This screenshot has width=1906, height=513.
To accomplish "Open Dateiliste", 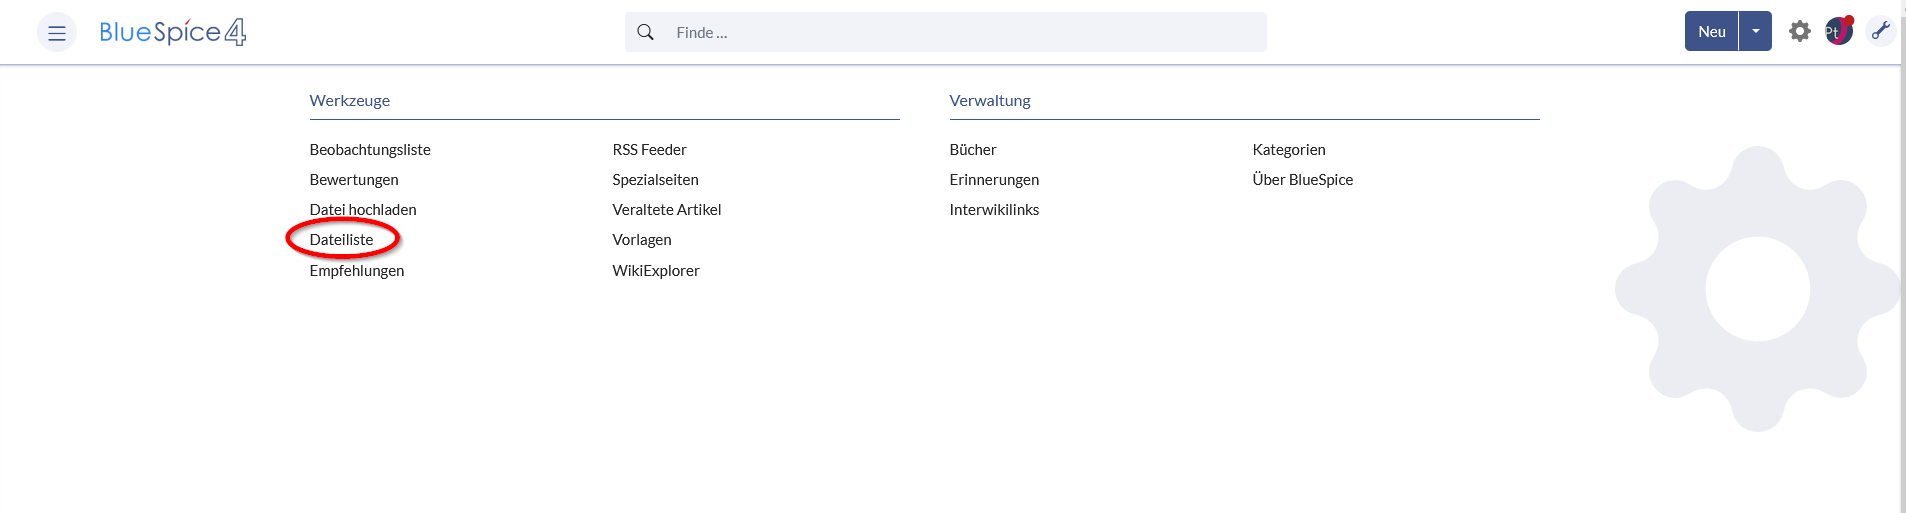I will click(341, 240).
